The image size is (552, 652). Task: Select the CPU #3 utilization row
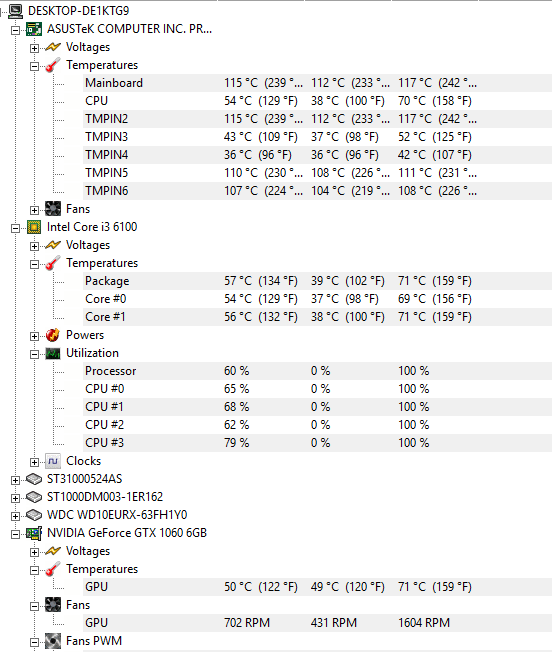[318, 443]
